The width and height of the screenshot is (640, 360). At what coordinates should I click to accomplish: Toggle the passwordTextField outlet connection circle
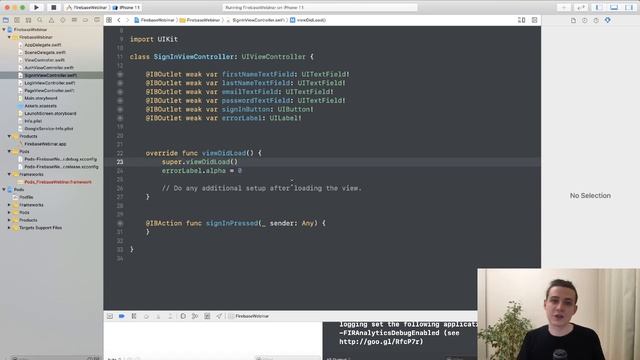click(120, 100)
